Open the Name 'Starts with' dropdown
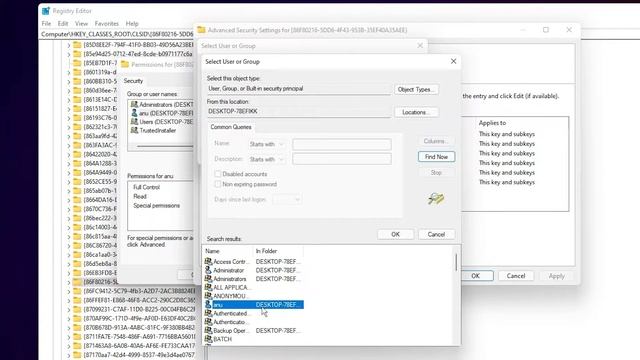 [x=267, y=144]
